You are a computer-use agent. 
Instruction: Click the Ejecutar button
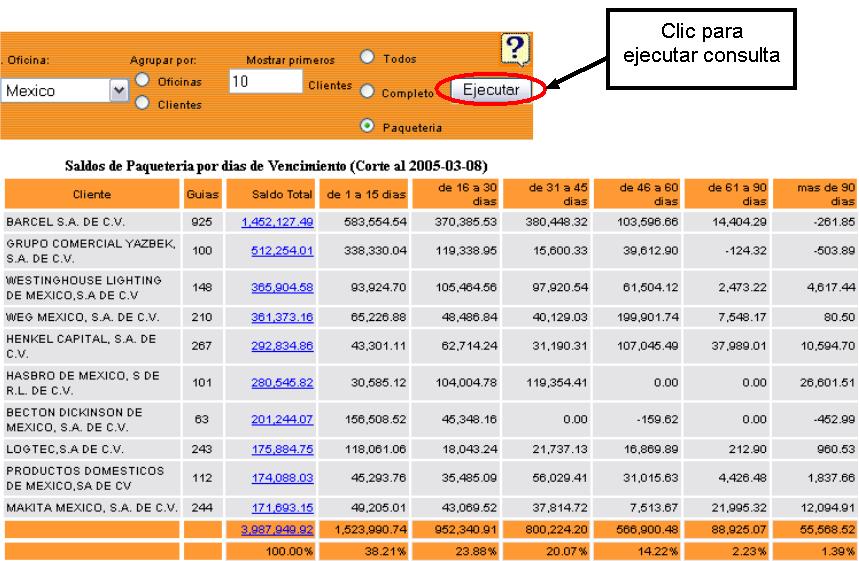point(491,90)
